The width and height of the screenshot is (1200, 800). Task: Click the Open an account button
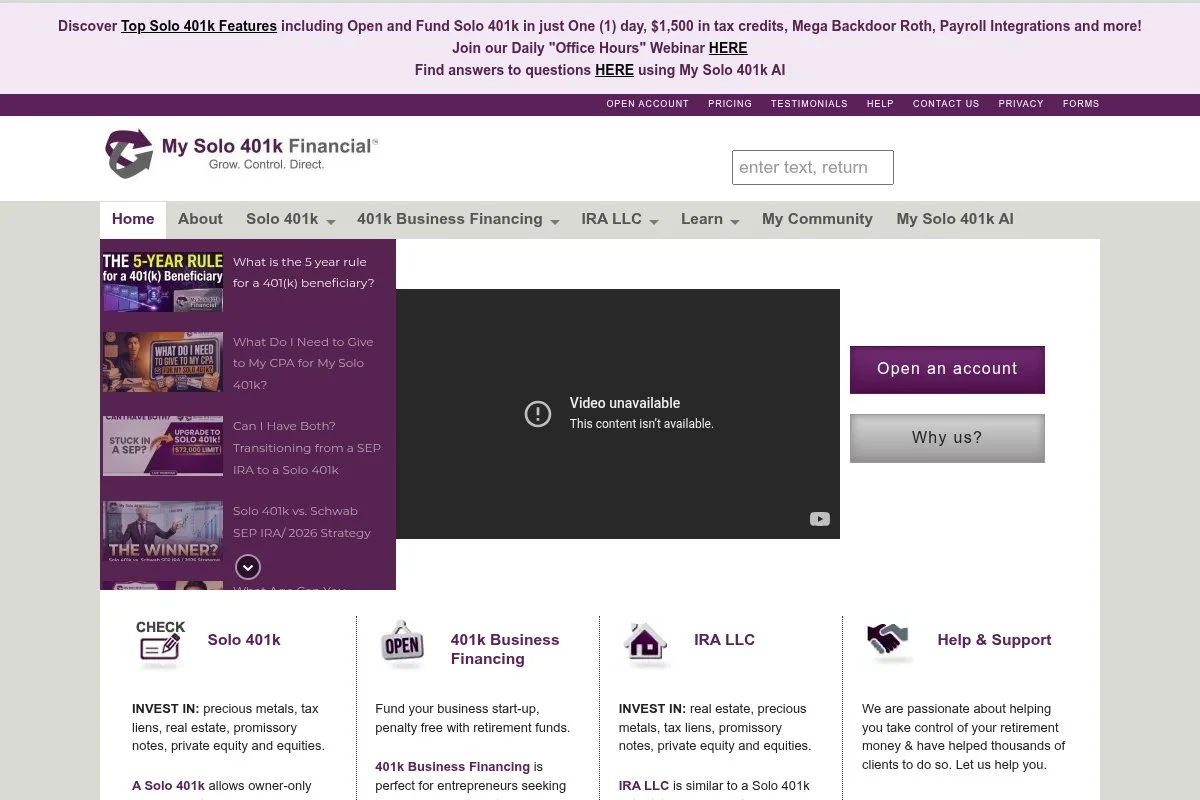947,369
